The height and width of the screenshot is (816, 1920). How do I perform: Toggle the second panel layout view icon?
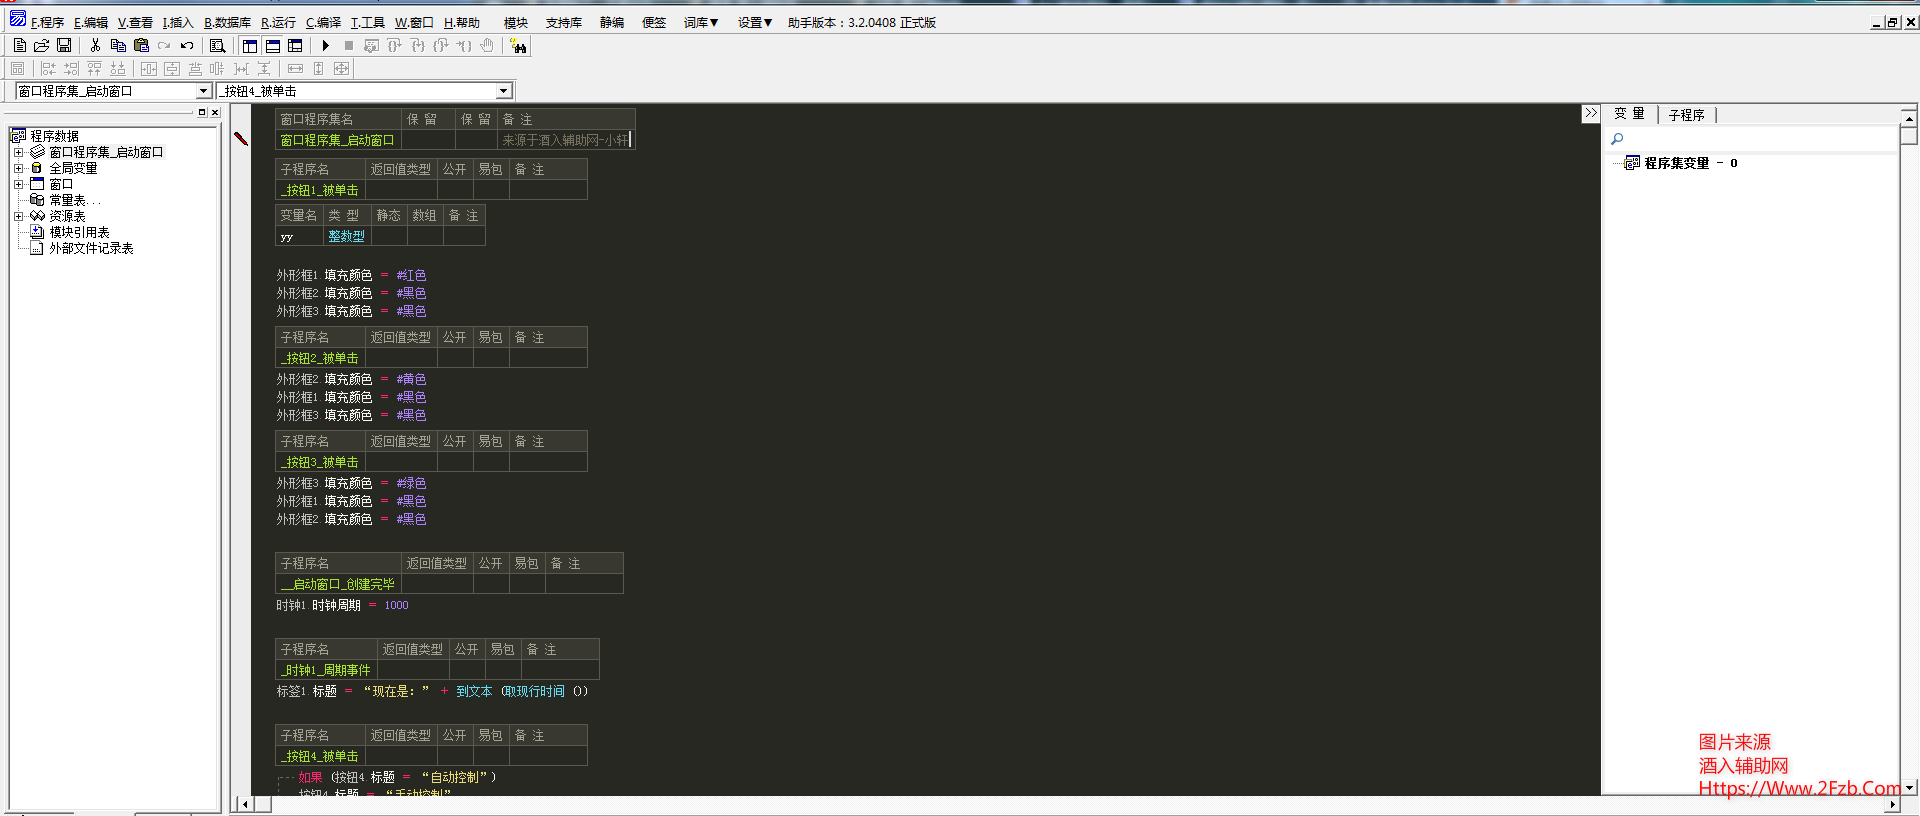(273, 45)
